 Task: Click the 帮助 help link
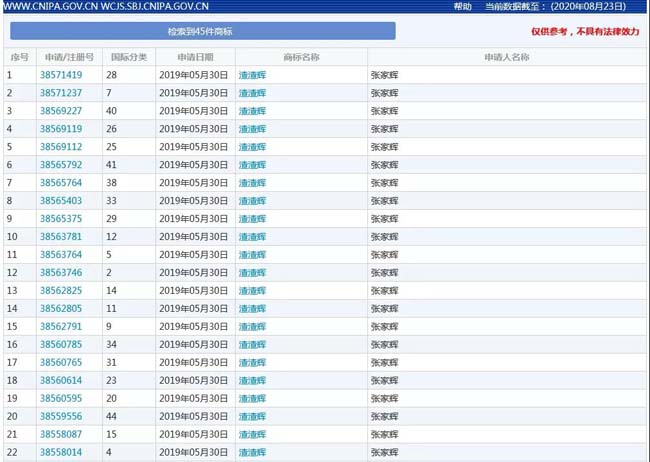[x=462, y=6]
